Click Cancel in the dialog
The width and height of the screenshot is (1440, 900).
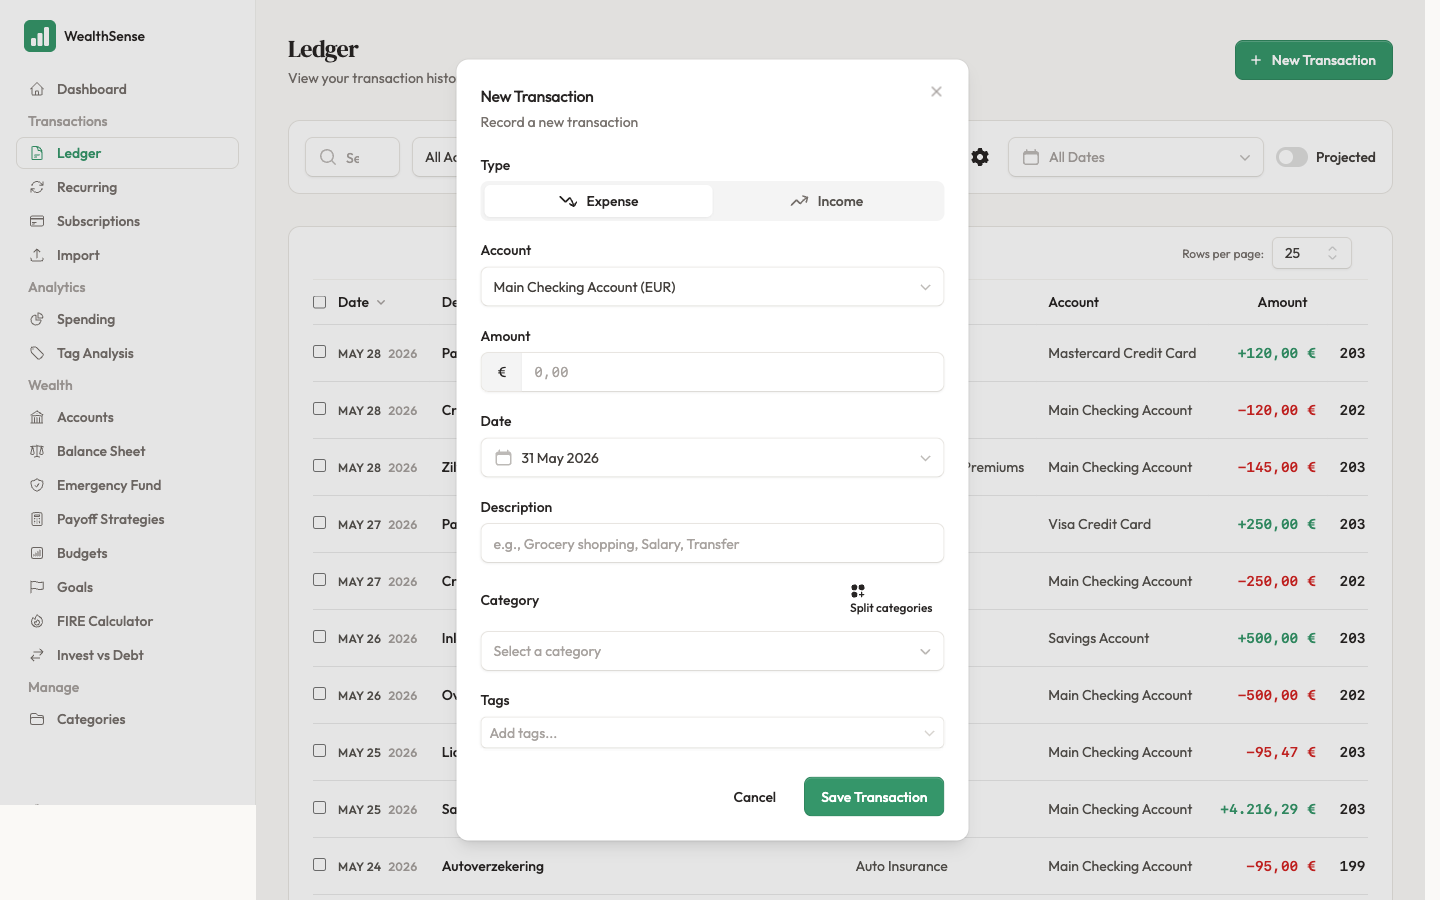(755, 797)
